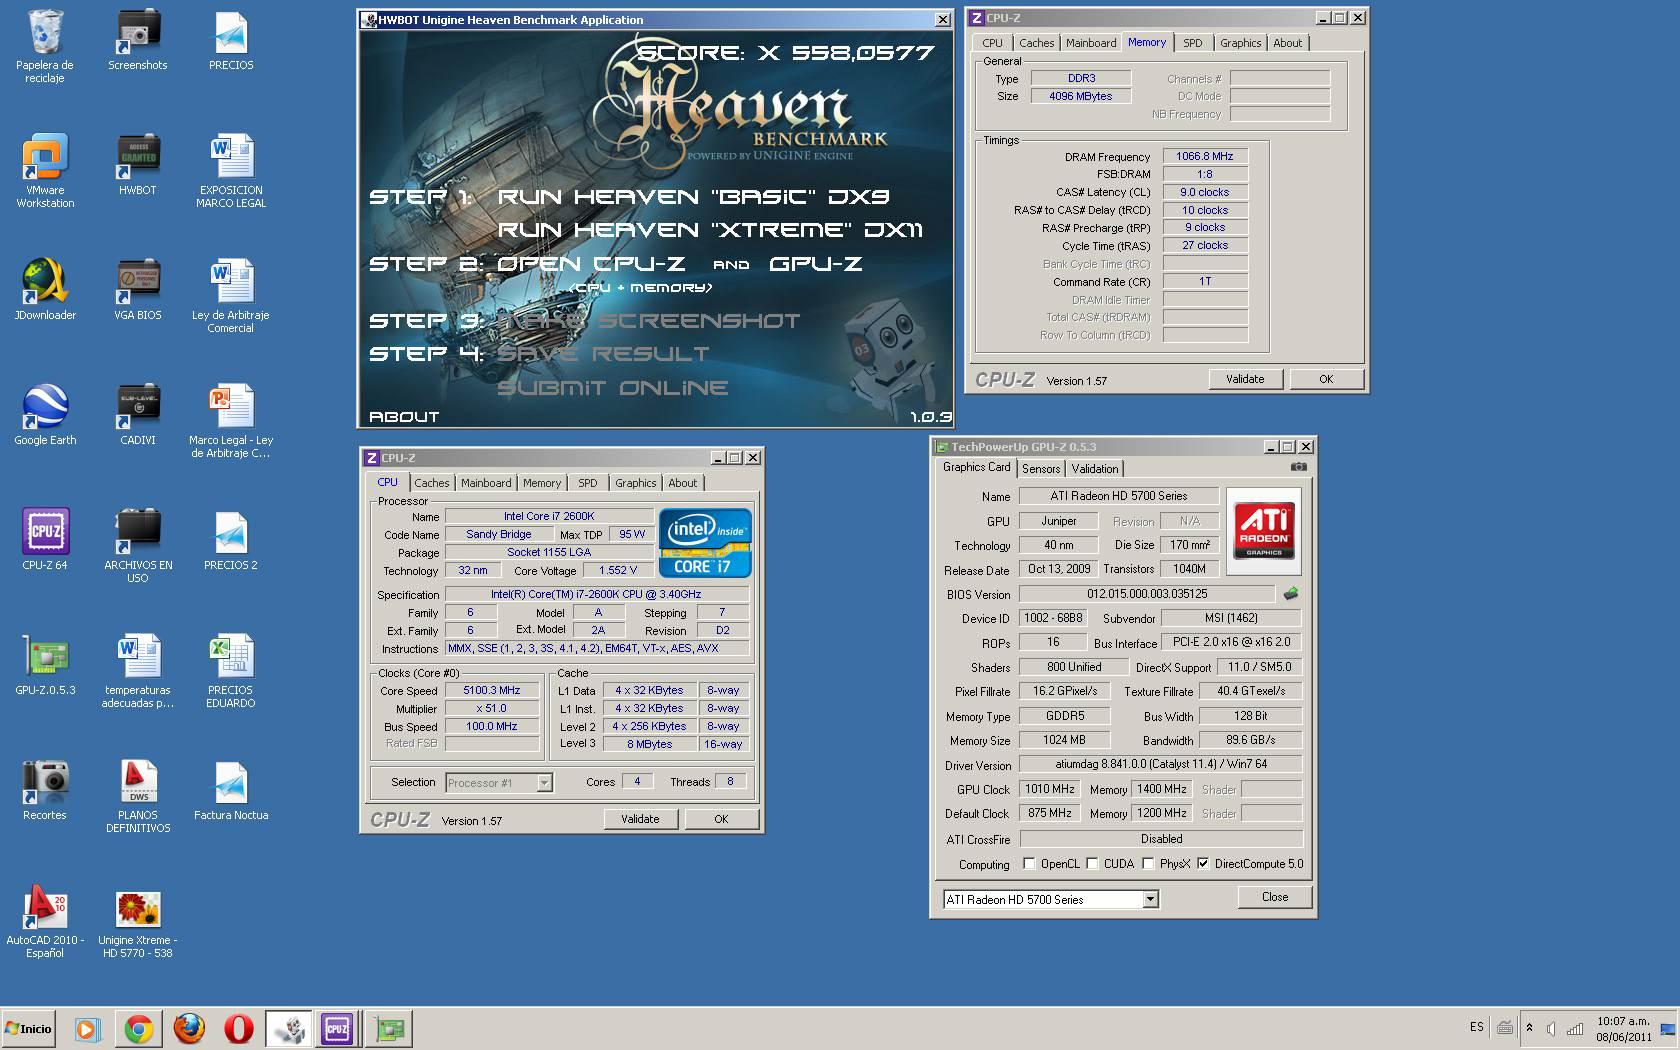Click OK in Memory CPU-Z window
The width and height of the screenshot is (1680, 1050).
pyautogui.click(x=1326, y=379)
